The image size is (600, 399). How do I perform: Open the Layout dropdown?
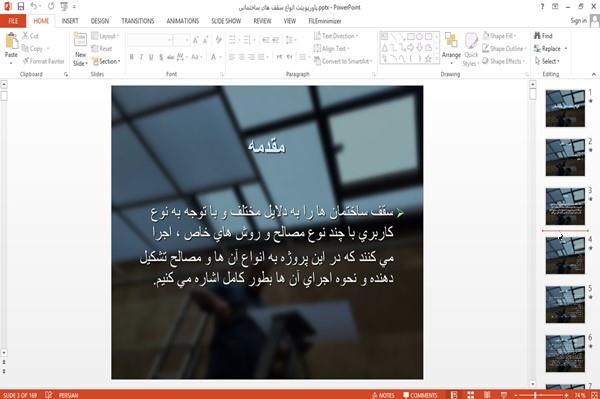(x=105, y=36)
